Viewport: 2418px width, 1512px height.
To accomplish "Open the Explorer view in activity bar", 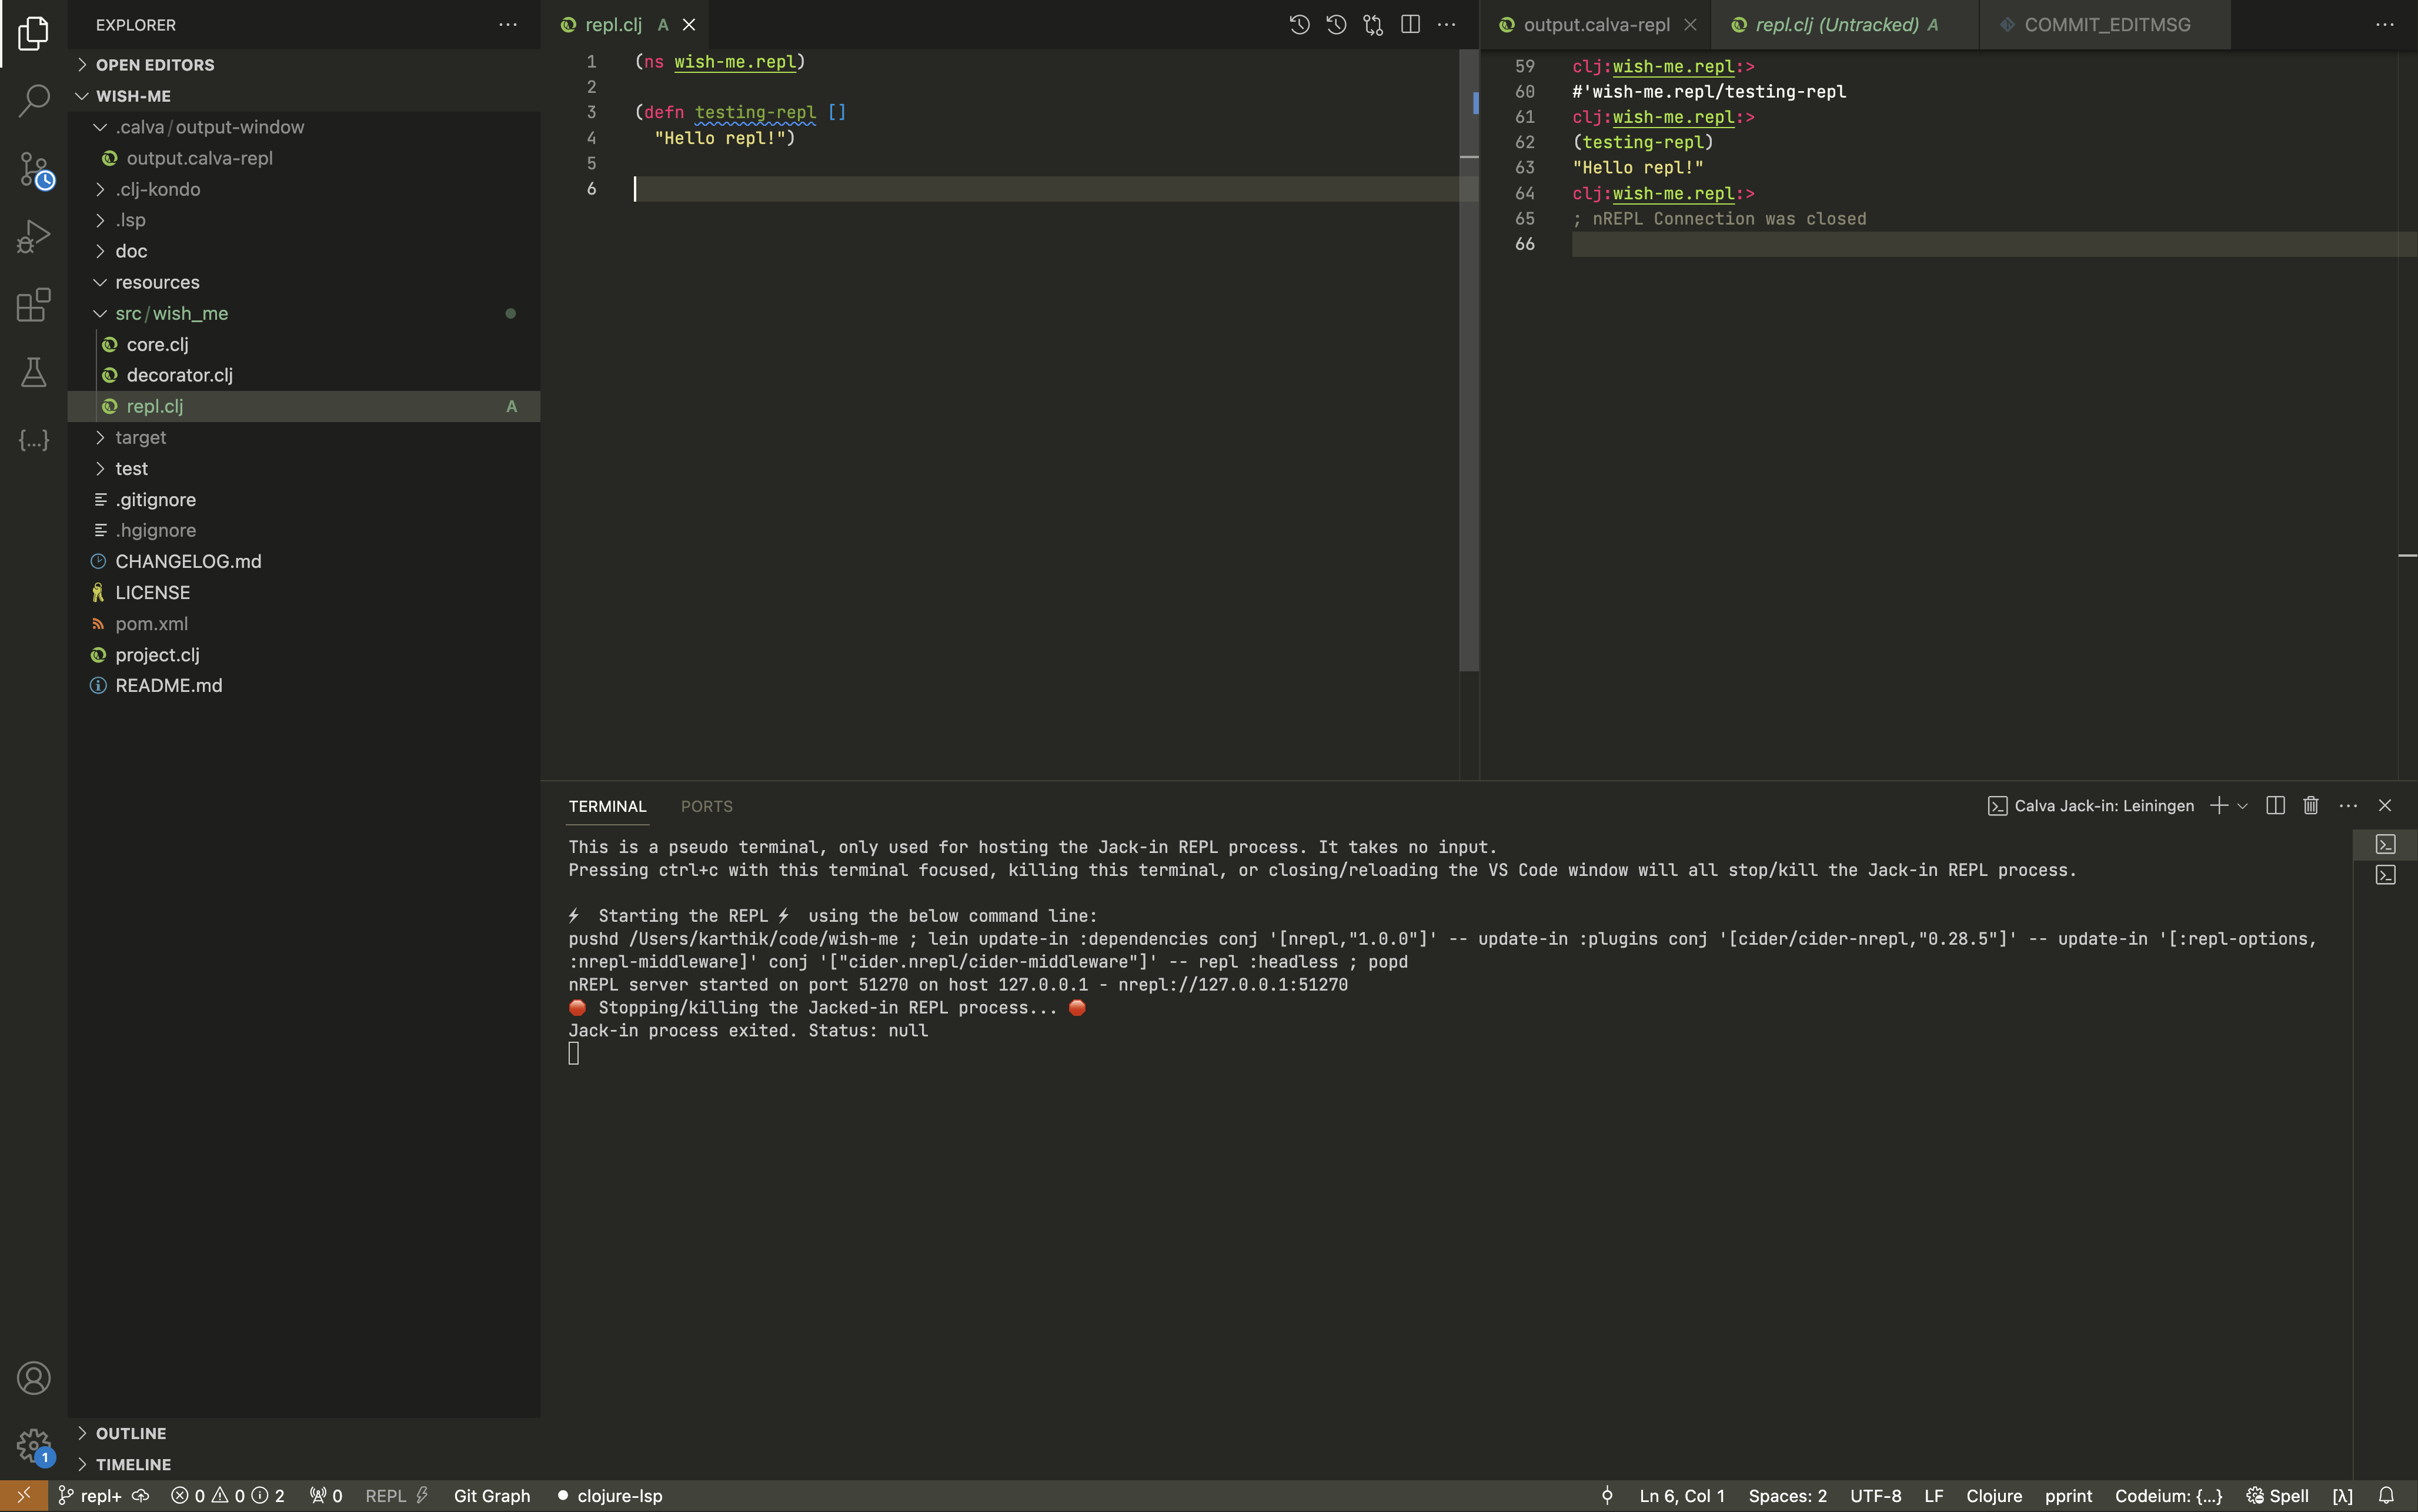I will [33, 33].
